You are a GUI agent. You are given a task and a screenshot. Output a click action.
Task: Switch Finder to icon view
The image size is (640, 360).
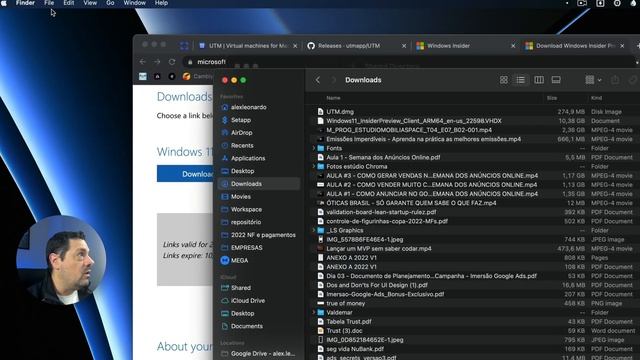point(504,80)
